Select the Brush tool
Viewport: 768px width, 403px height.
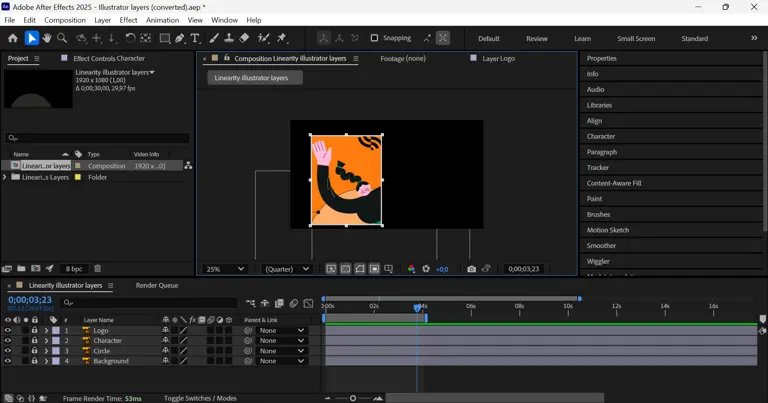[x=214, y=38]
